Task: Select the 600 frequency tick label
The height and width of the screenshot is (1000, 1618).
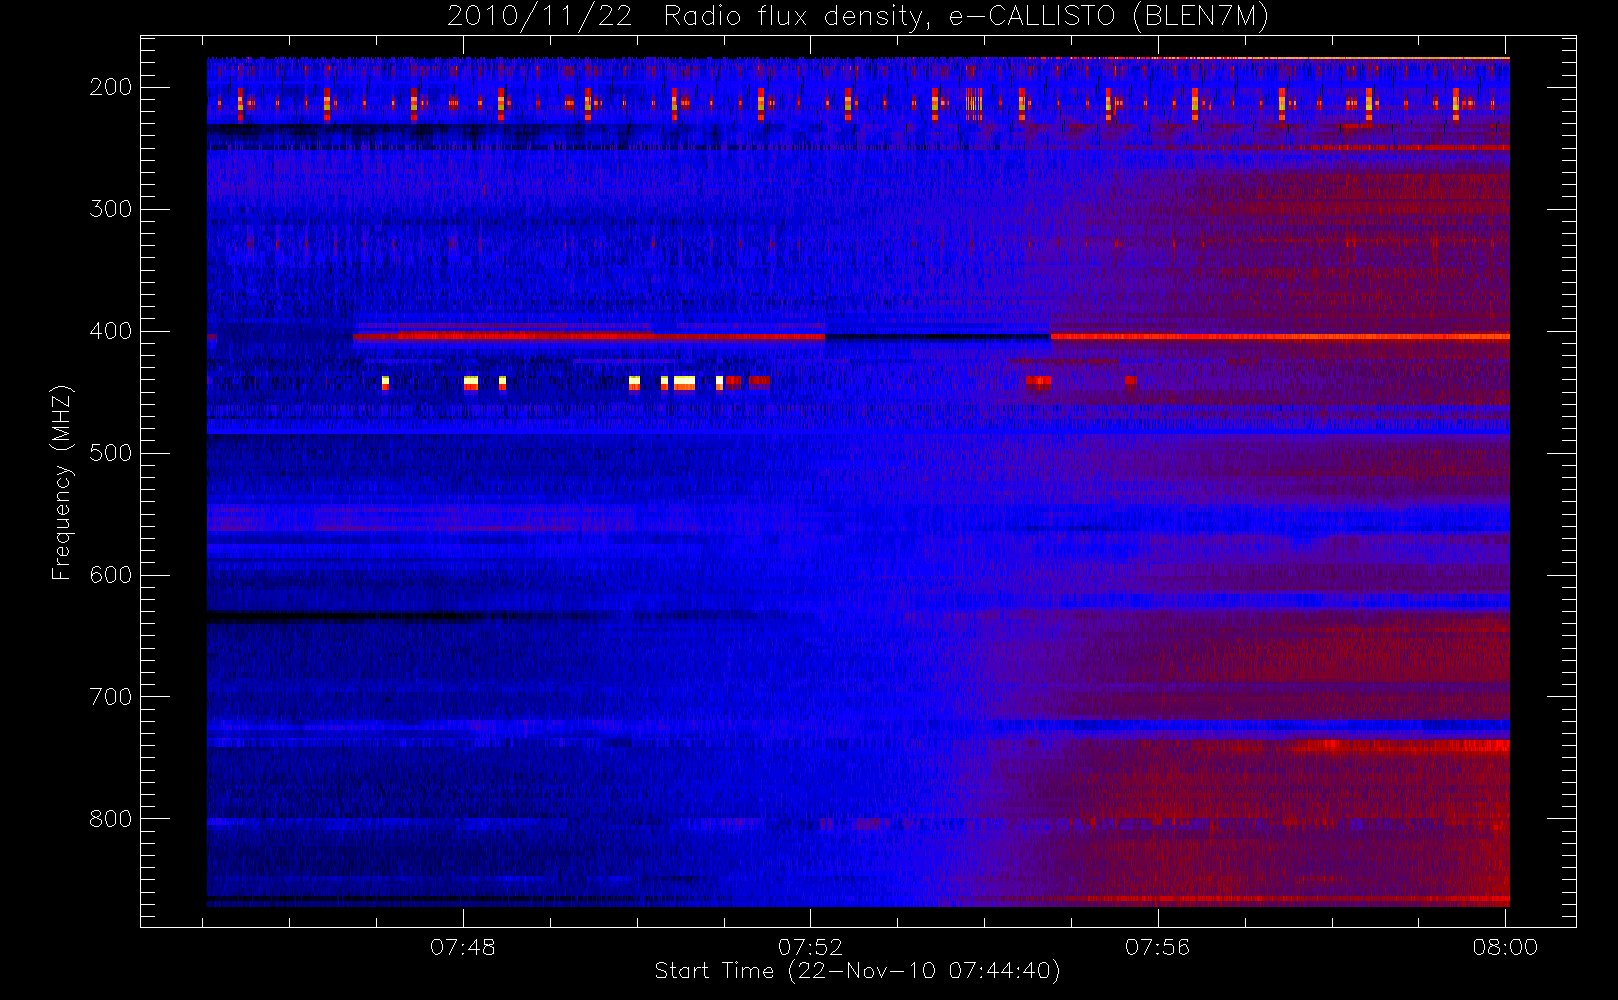Action: [x=111, y=575]
